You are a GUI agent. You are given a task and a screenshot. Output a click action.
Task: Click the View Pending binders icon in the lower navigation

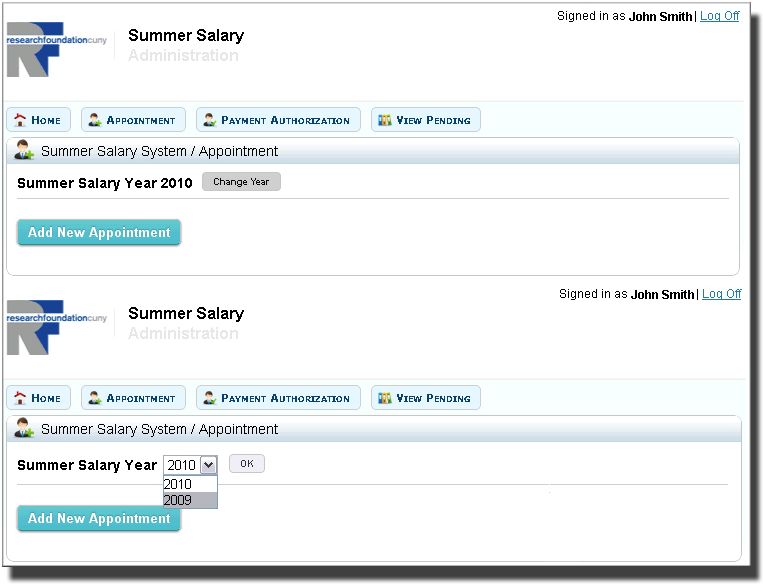click(x=384, y=398)
